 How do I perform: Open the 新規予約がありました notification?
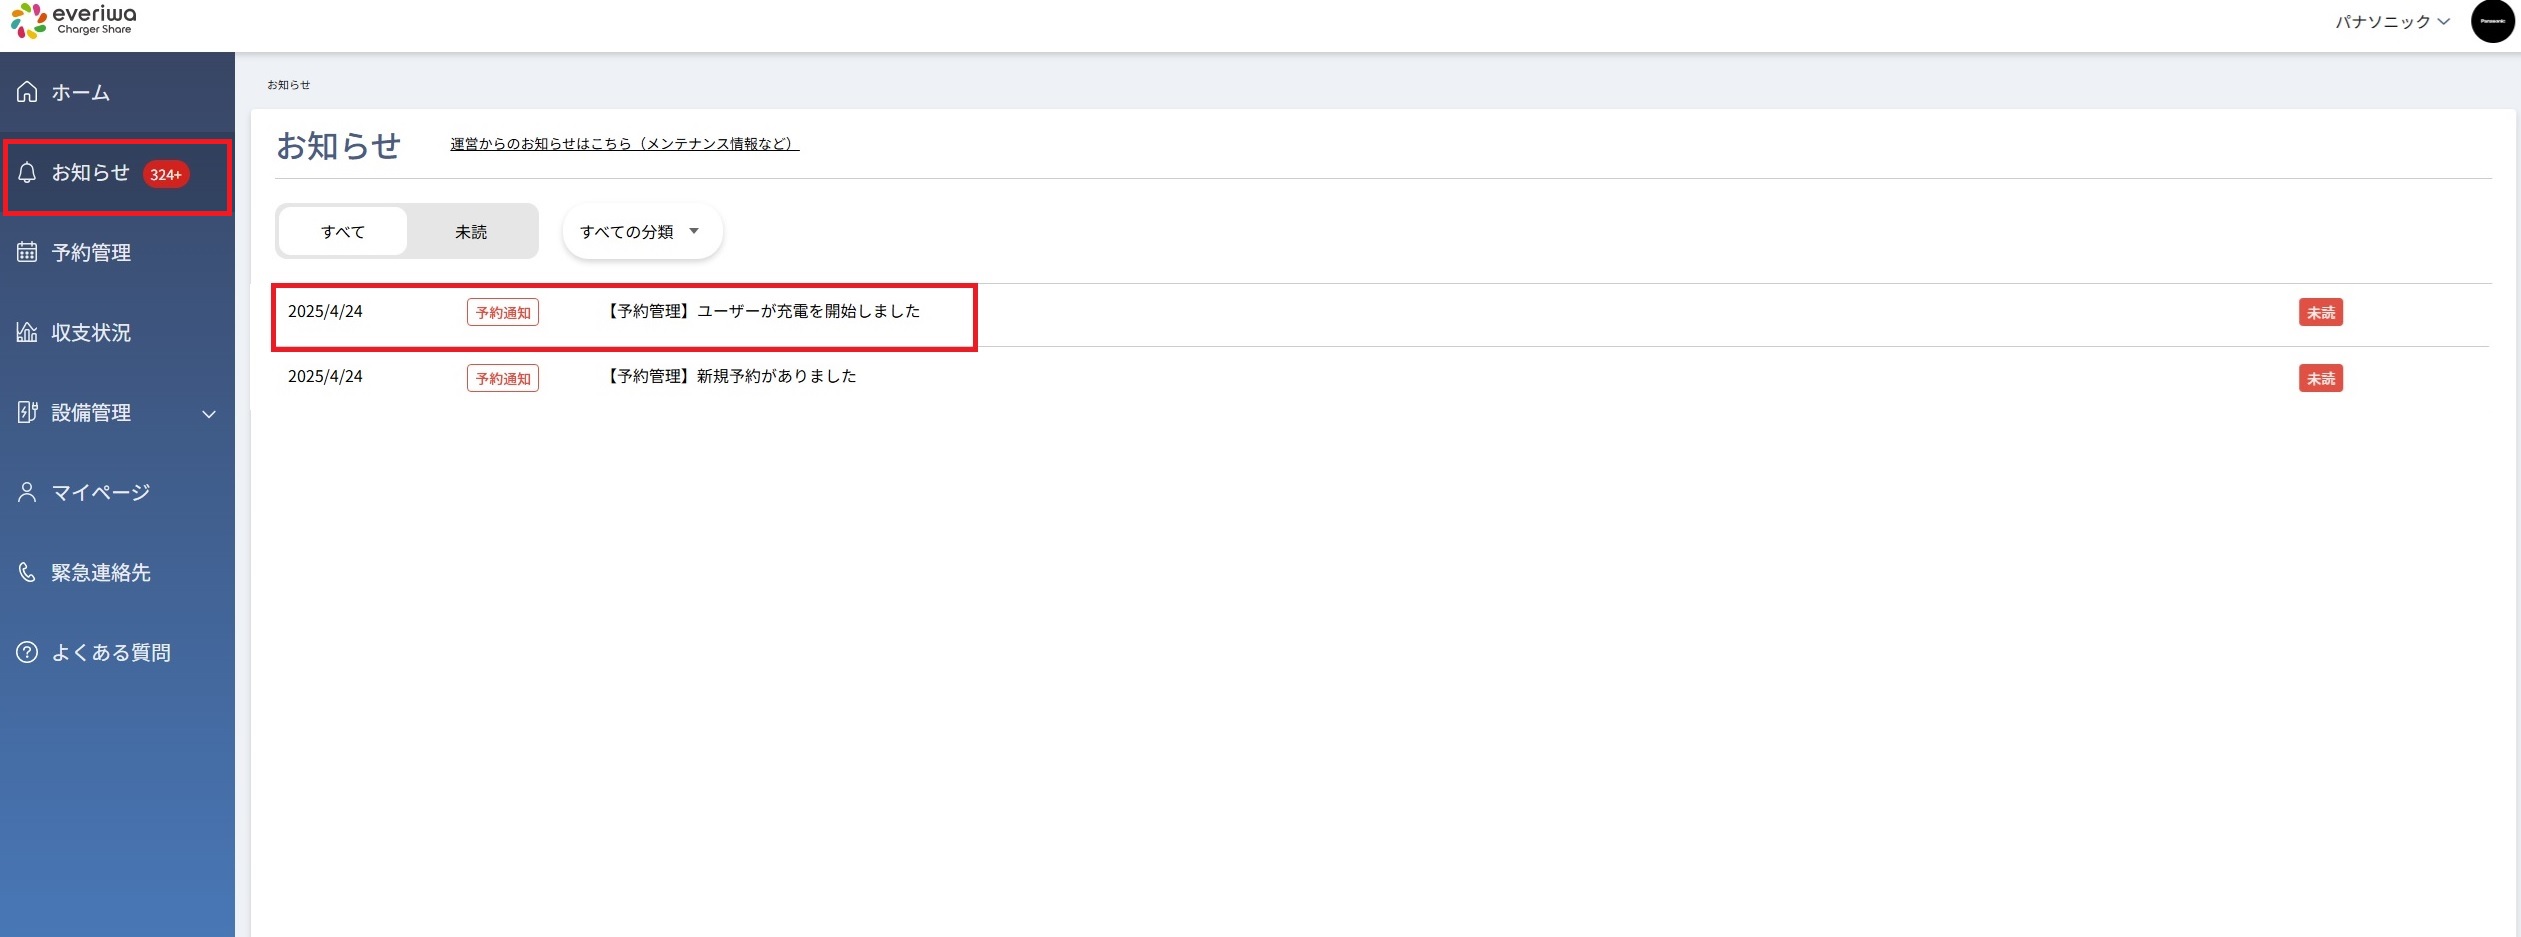click(732, 377)
